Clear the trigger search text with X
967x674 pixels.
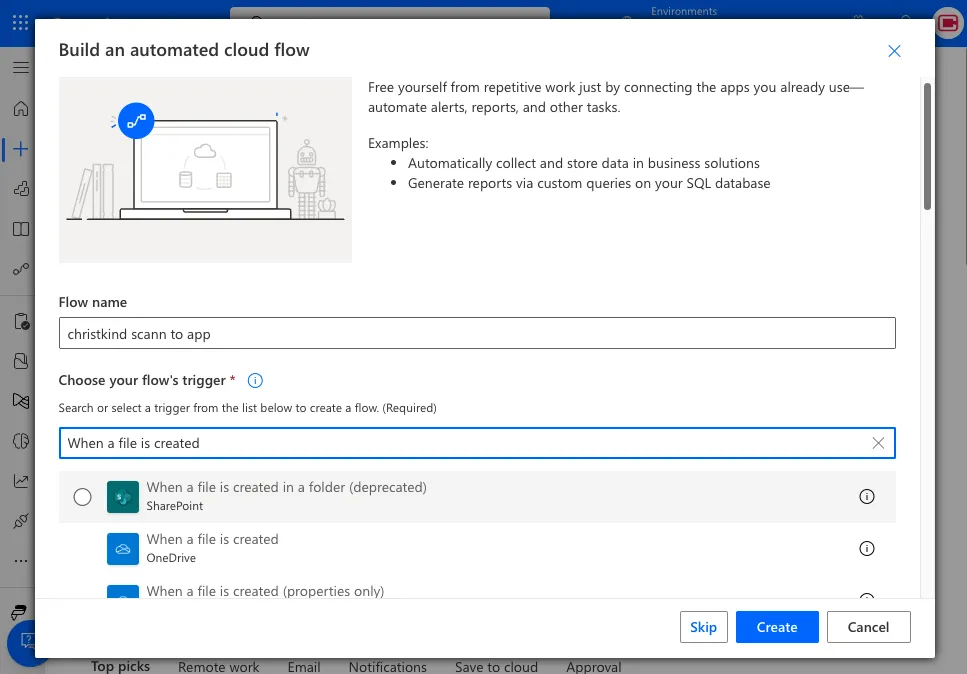click(878, 443)
